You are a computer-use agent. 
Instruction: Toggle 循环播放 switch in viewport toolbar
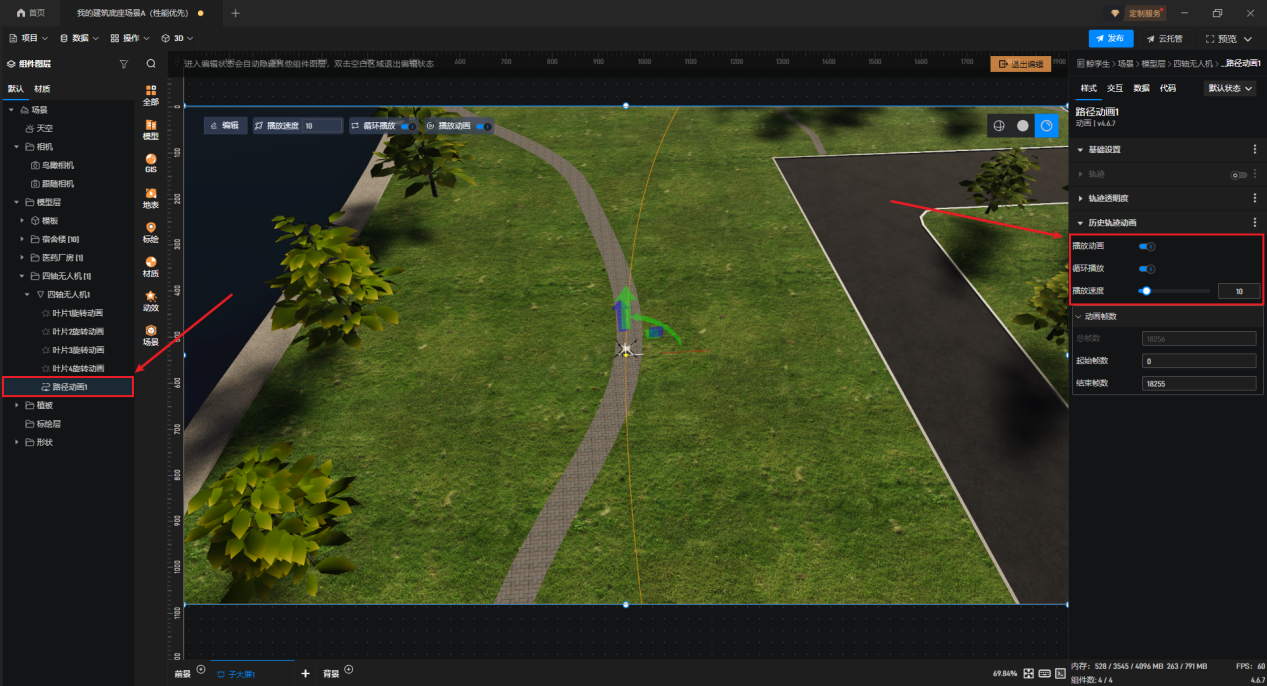pos(408,126)
